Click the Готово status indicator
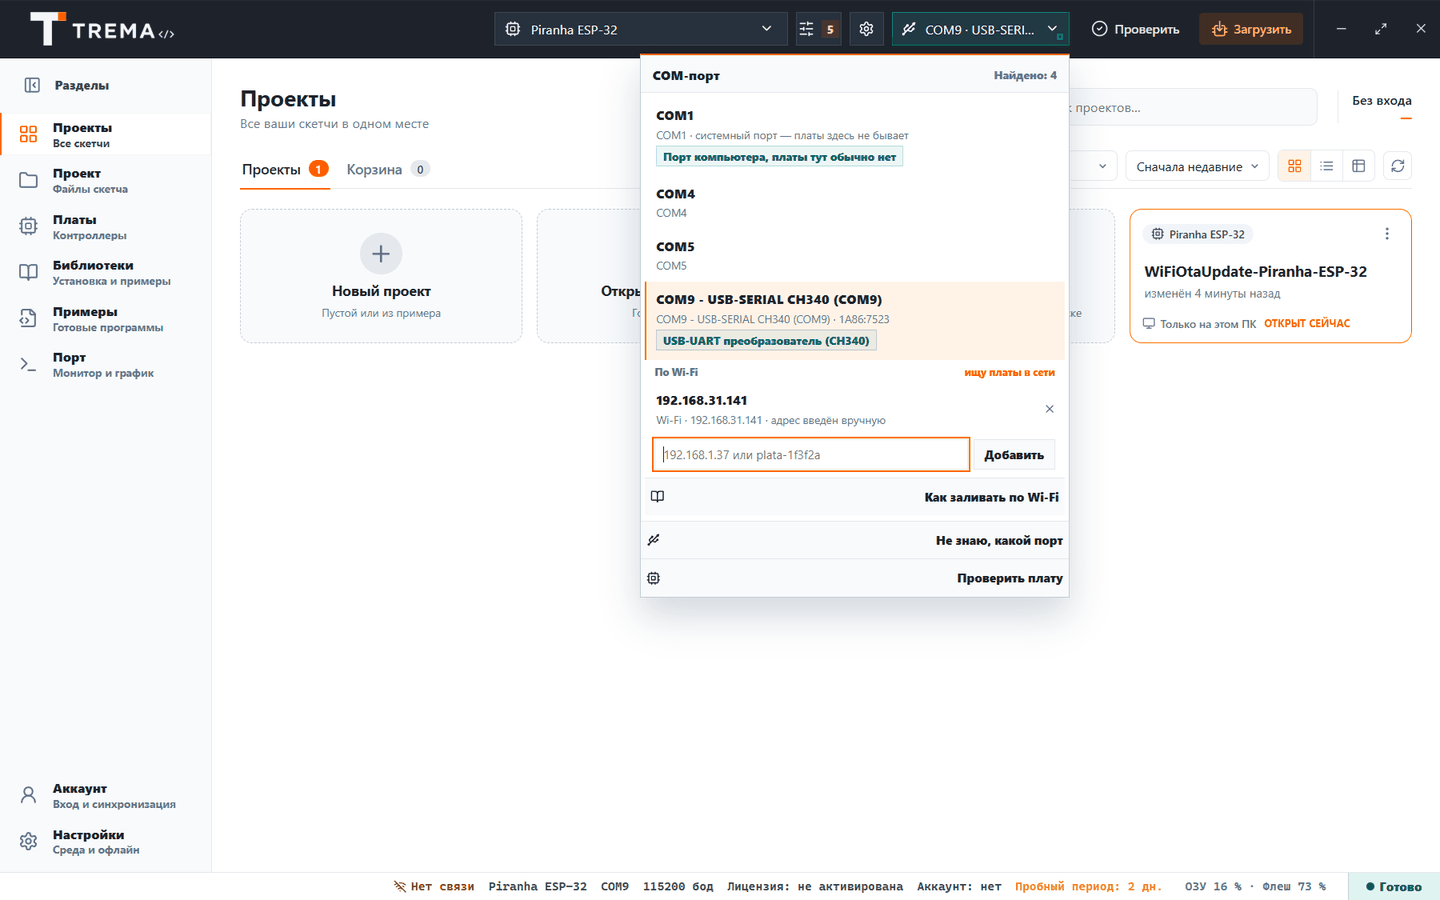This screenshot has height=900, width=1440. coord(1394,886)
